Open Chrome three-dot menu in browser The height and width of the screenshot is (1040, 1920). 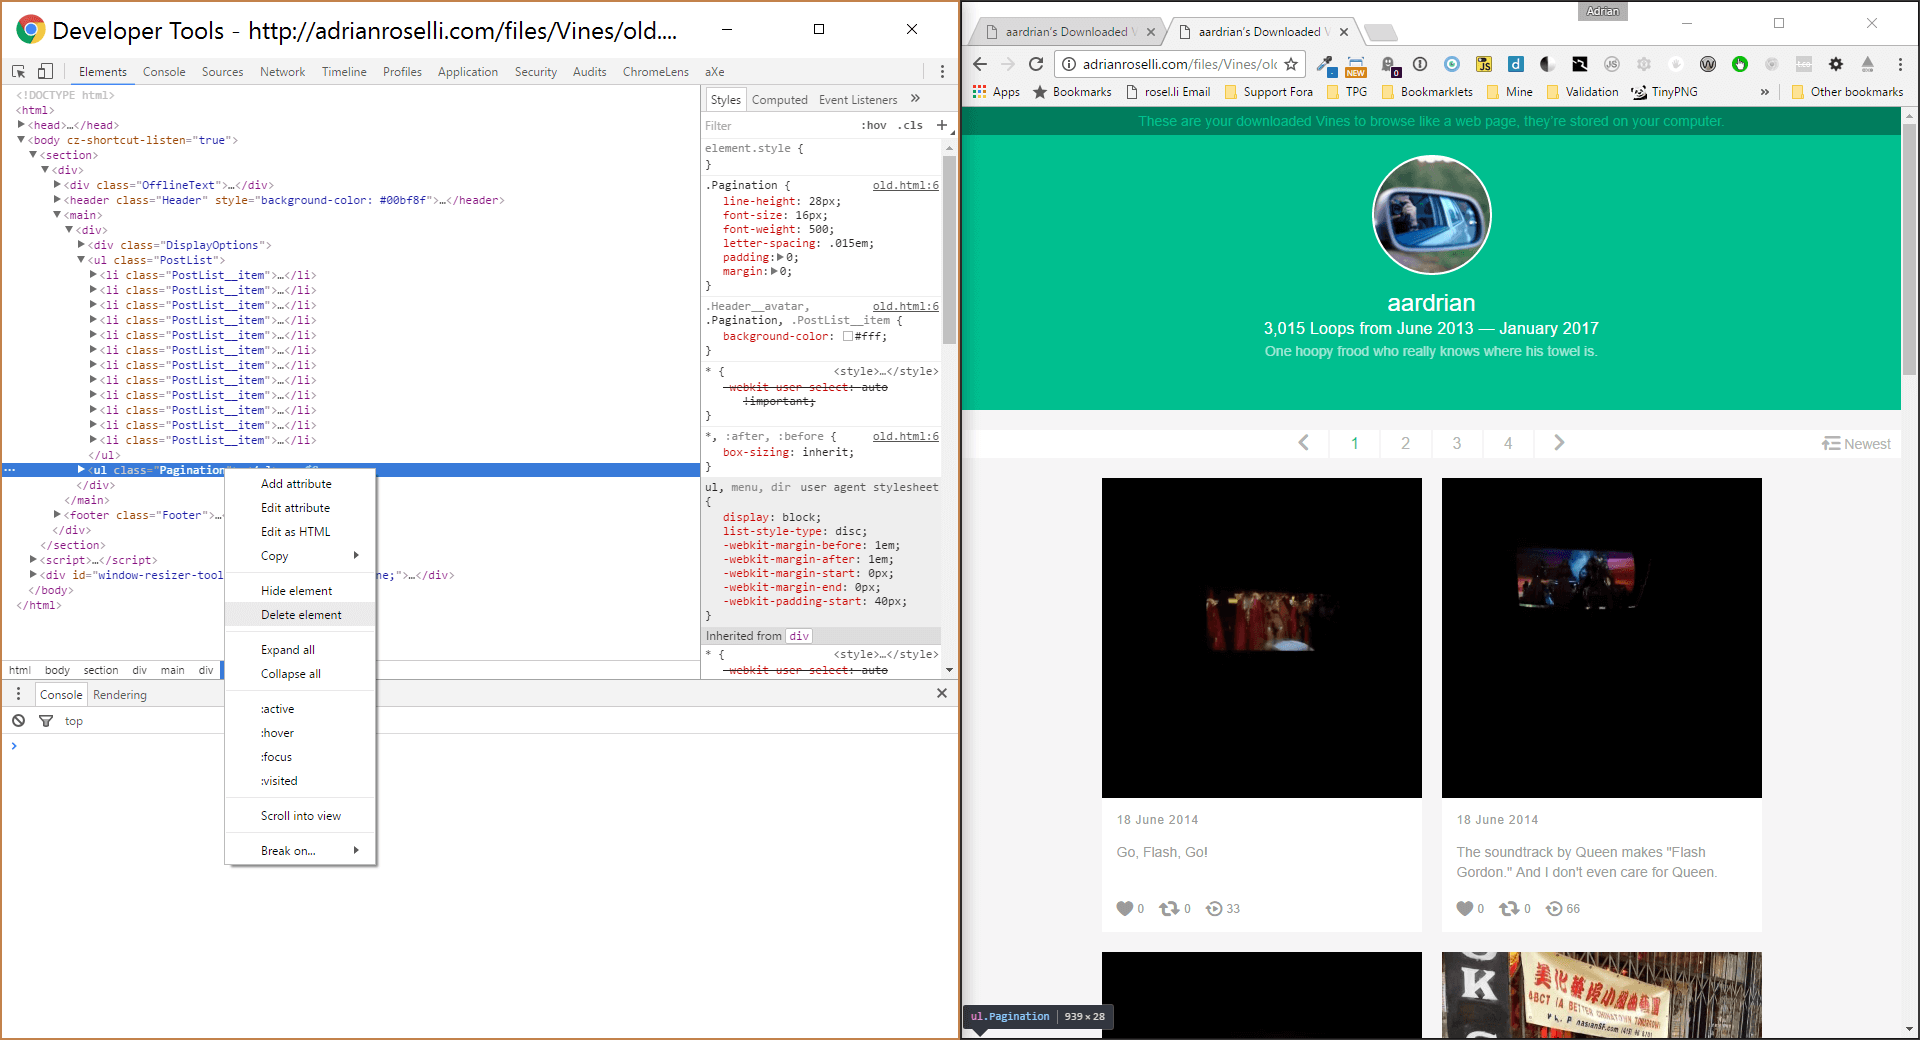point(1900,64)
